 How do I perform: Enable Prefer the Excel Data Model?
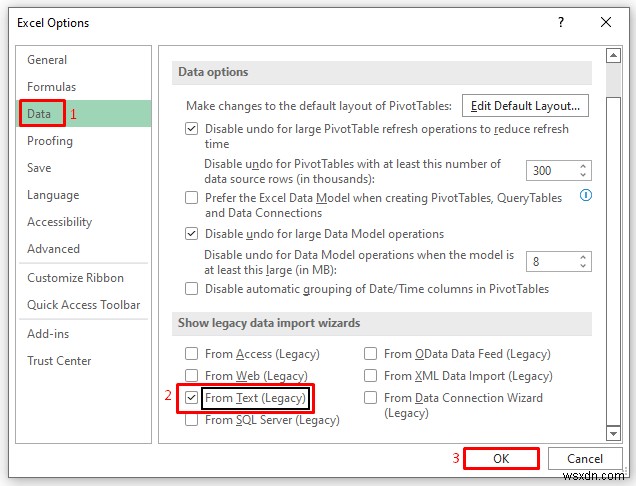click(x=191, y=198)
